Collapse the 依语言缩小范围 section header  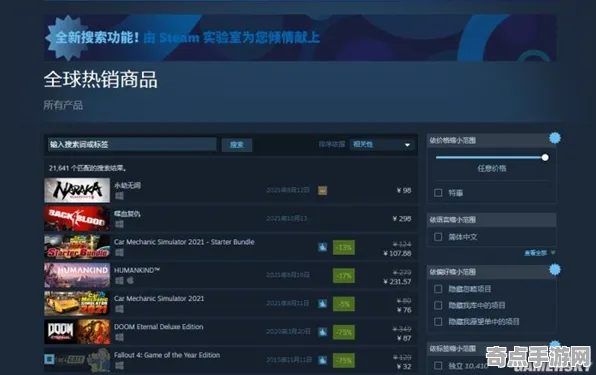(x=491, y=220)
